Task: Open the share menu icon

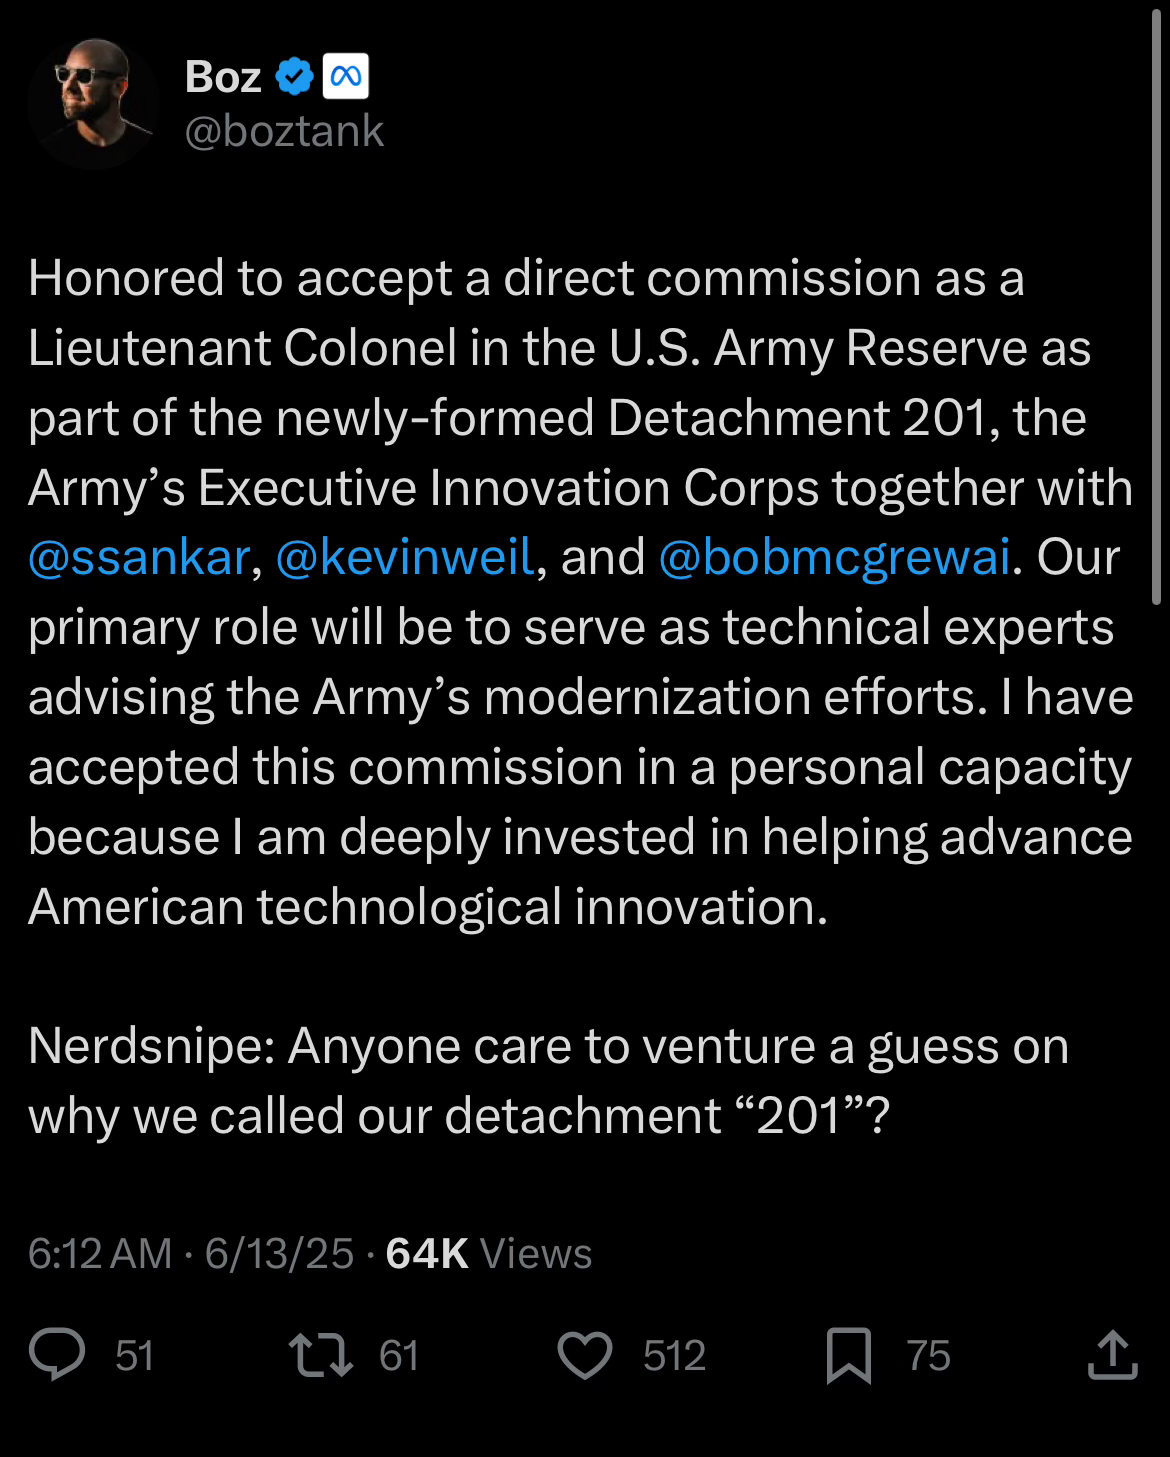Action: [x=1112, y=1355]
